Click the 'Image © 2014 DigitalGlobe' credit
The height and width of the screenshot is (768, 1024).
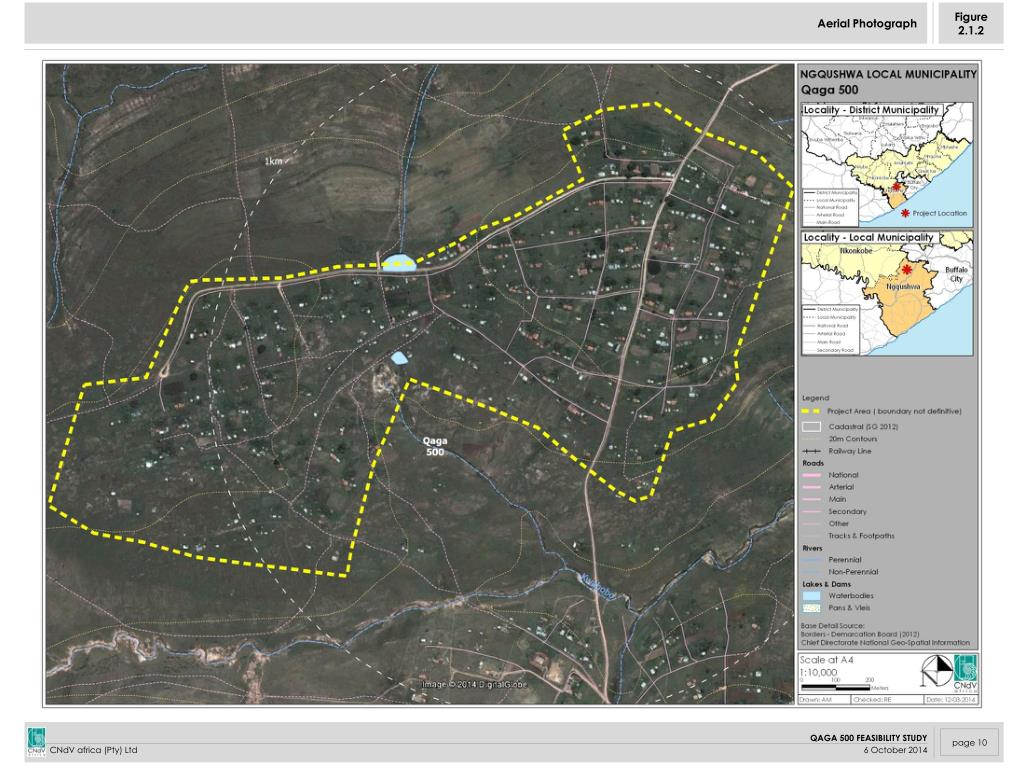click(474, 684)
